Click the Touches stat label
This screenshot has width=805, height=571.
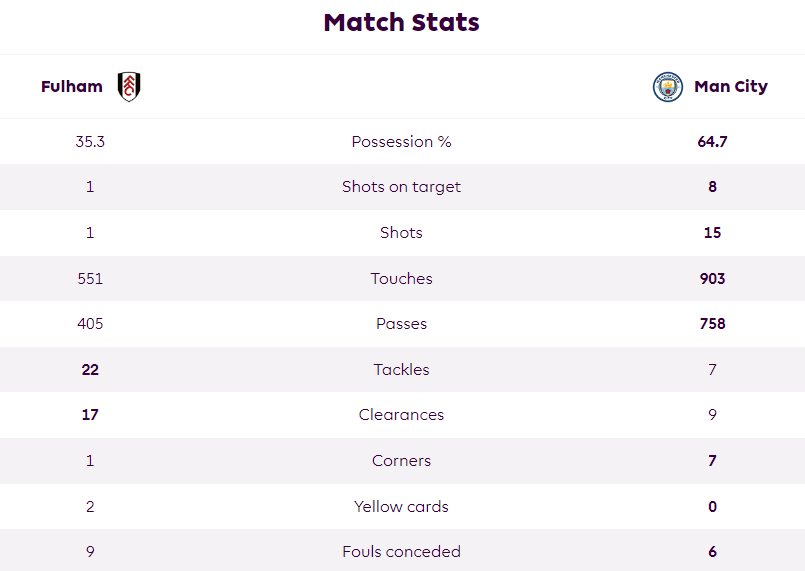(401, 278)
